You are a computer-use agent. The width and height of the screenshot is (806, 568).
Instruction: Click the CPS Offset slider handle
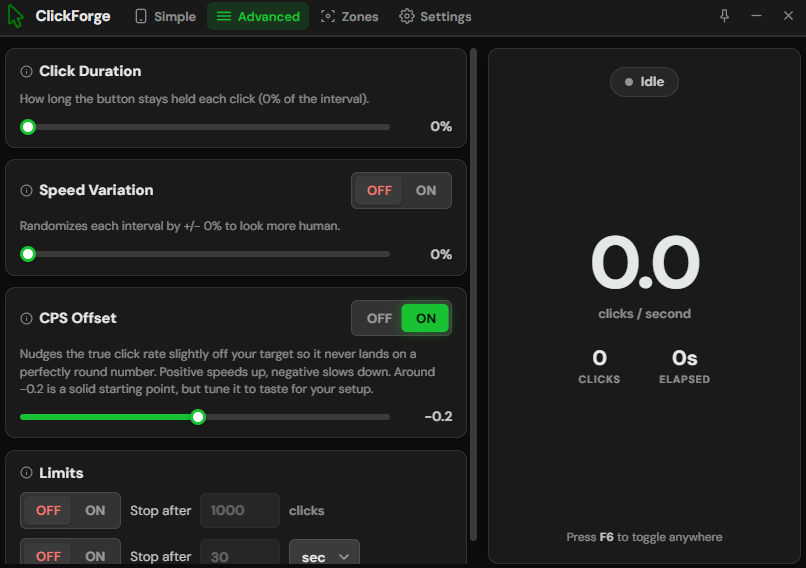tap(198, 417)
